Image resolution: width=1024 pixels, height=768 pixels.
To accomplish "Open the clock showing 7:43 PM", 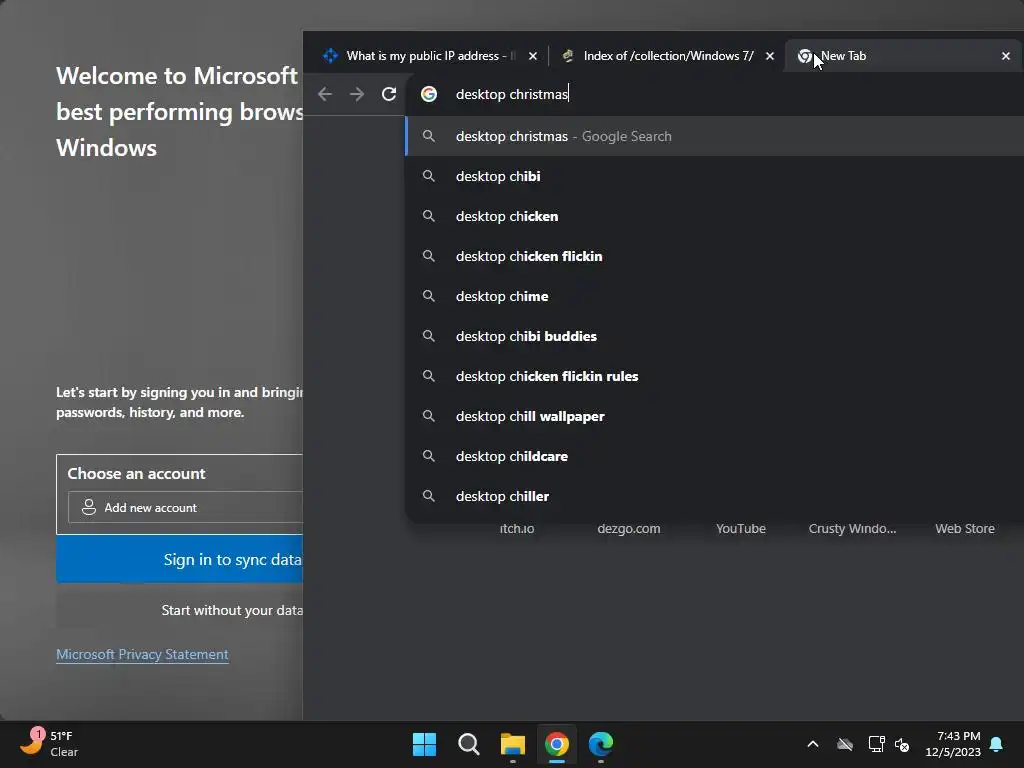I will (953, 744).
